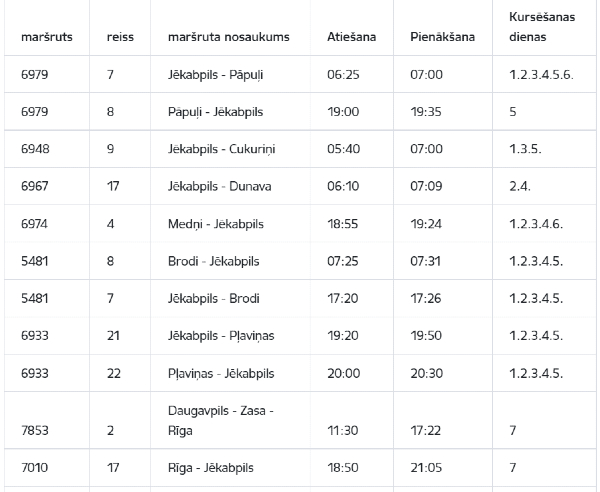Click running days '1.3.5.' for Cukuriņi
The height and width of the screenshot is (492, 600).
[x=525, y=149]
